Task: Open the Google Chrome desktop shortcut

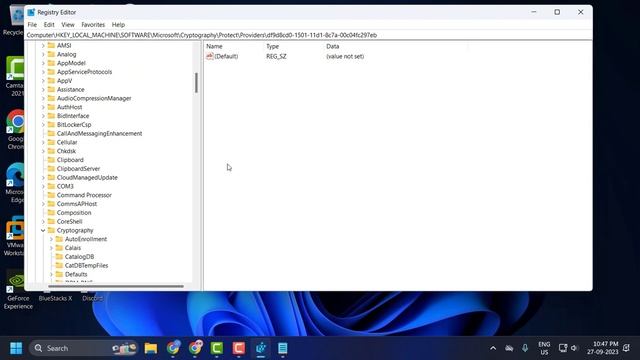Action: pyautogui.click(x=16, y=129)
